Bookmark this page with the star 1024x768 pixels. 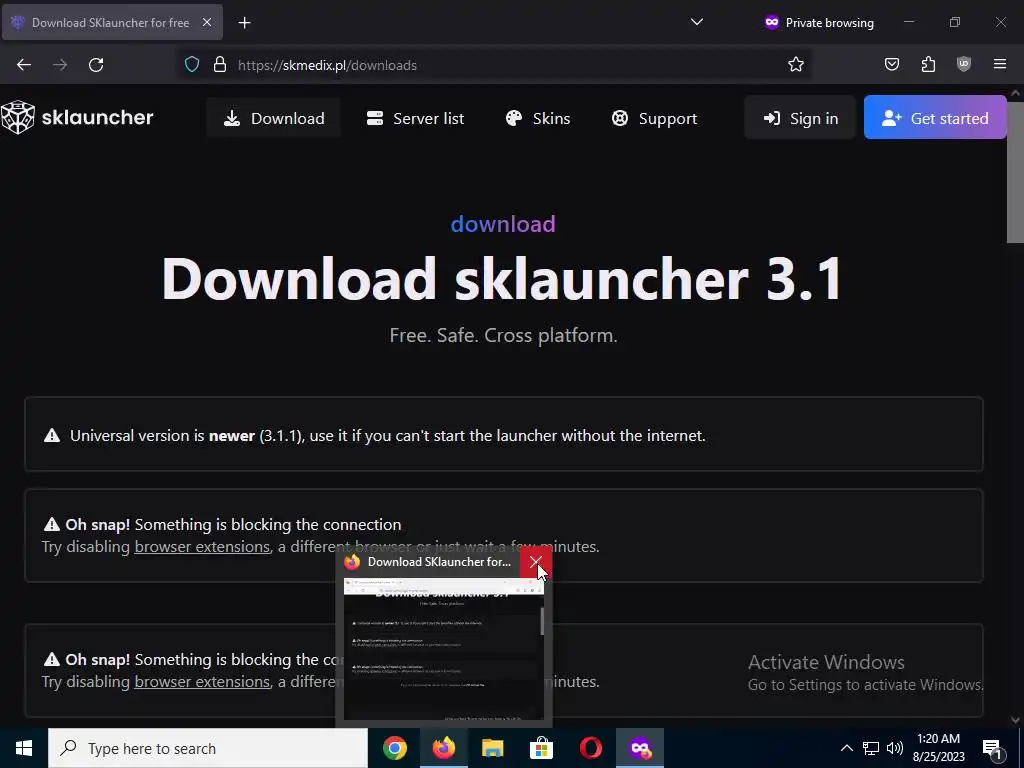tap(795, 65)
